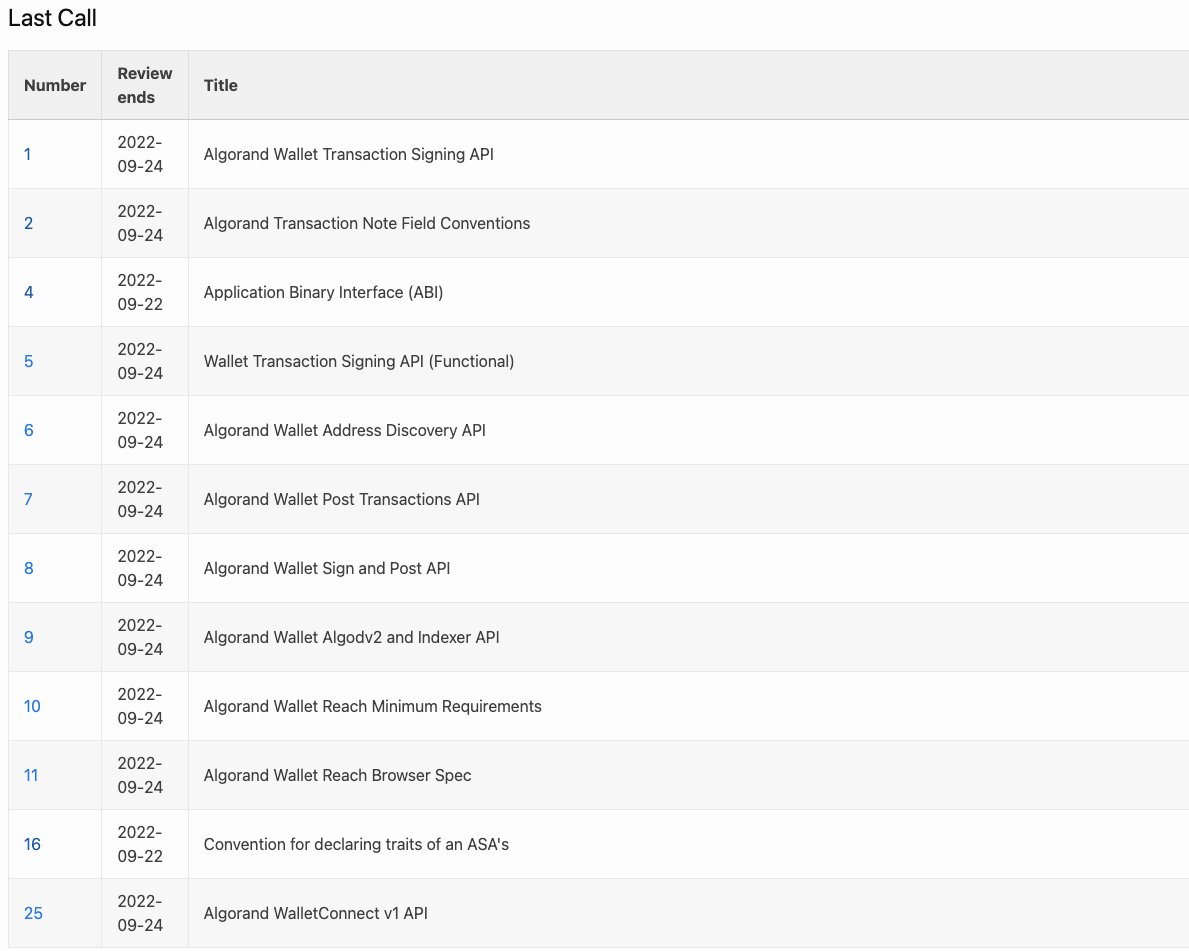The width and height of the screenshot is (1189, 951).
Task: Open ARC number 4 link
Action: 28,293
